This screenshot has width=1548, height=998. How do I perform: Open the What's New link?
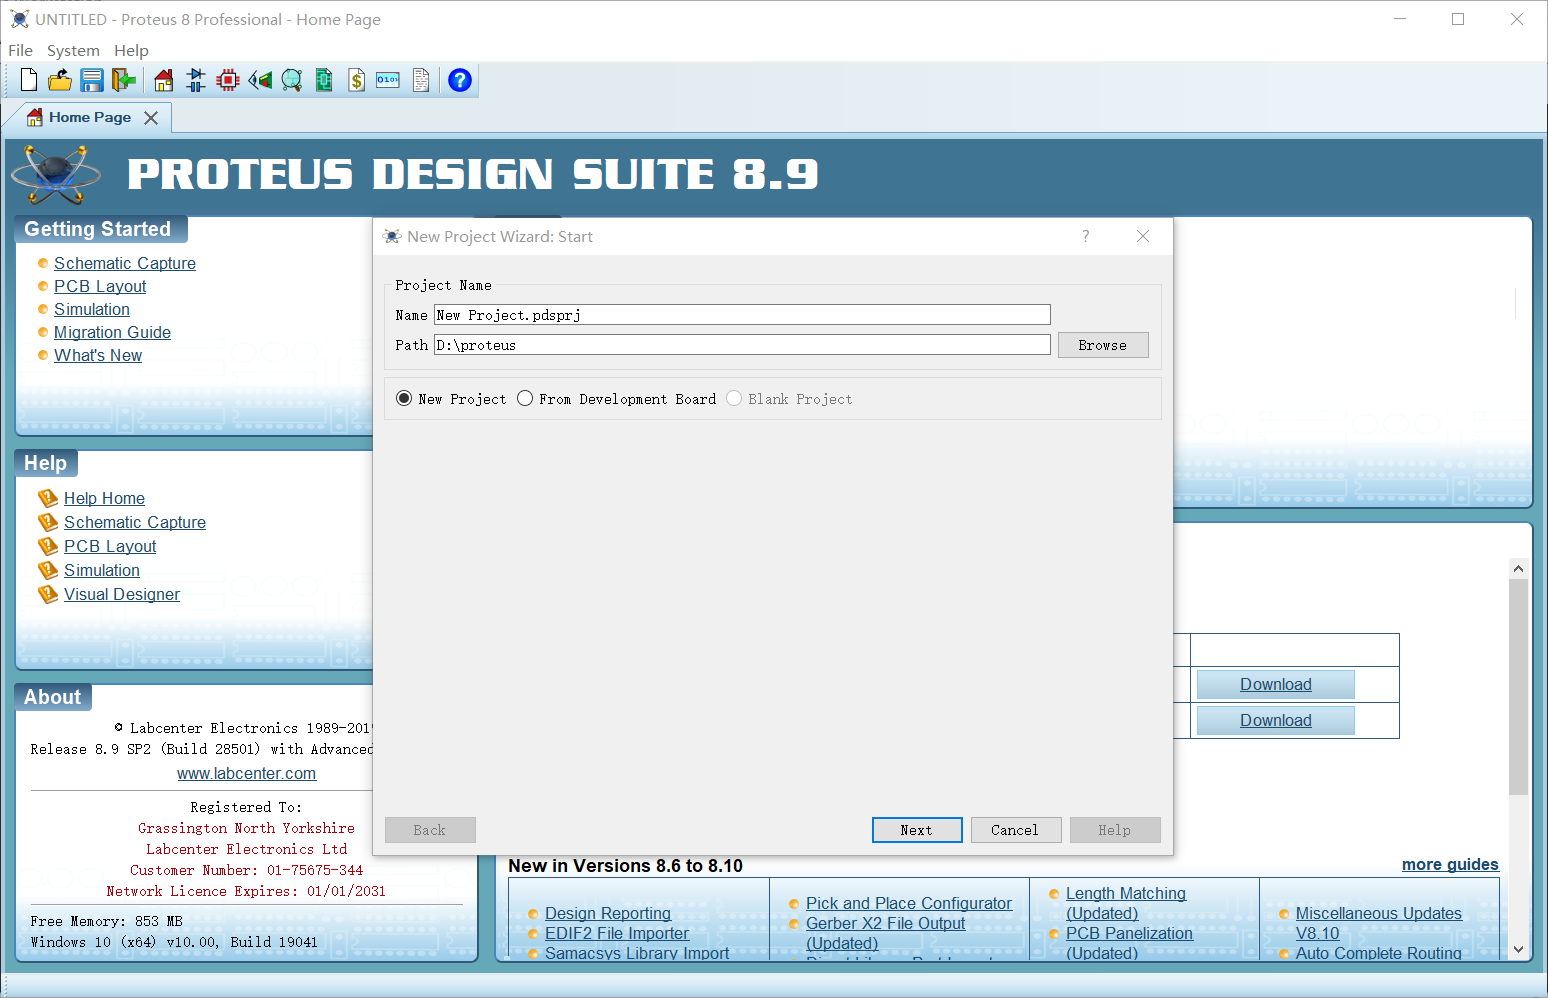(98, 355)
